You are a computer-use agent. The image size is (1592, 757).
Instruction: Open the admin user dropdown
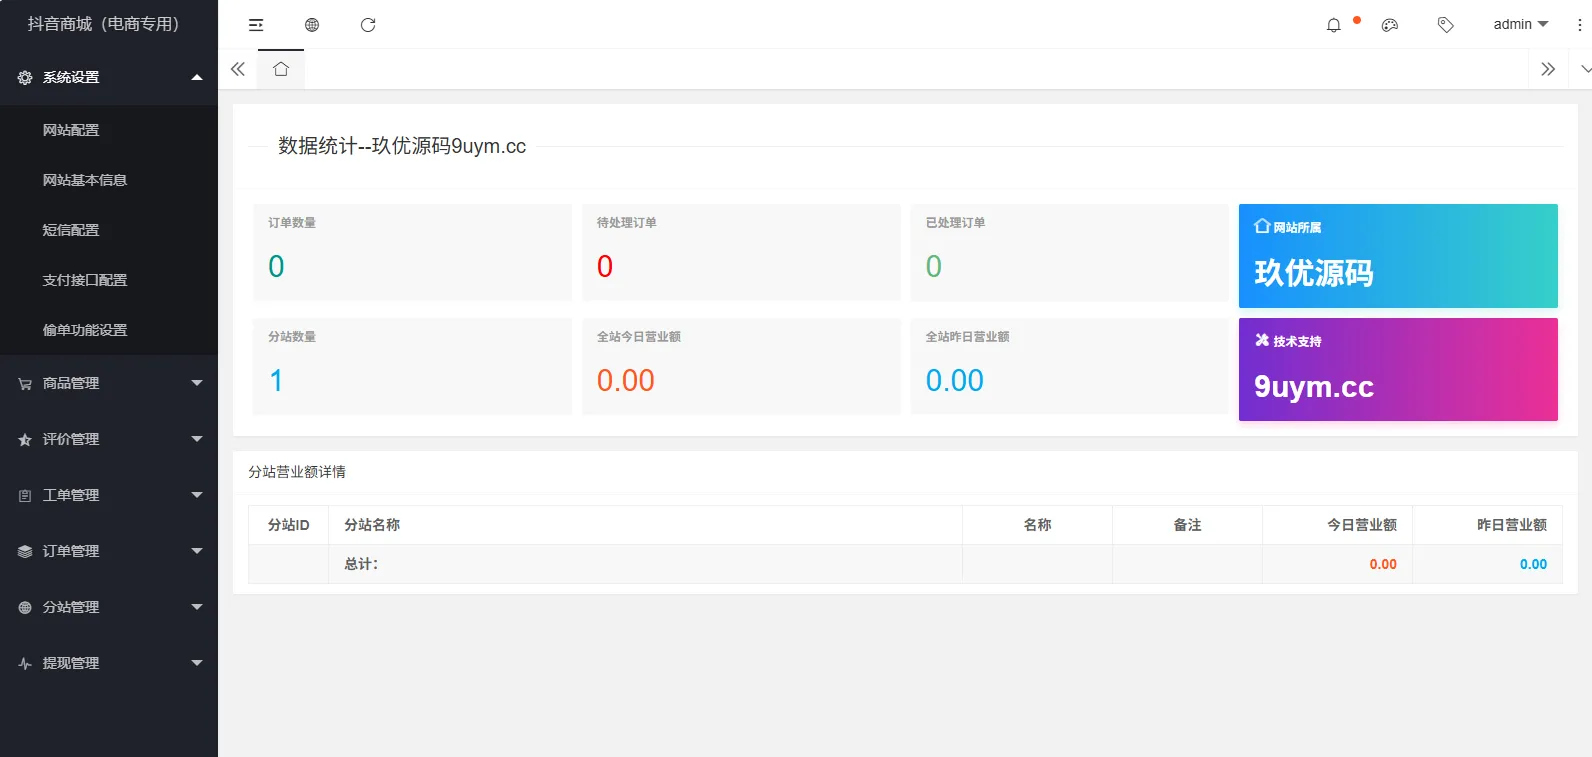(1520, 24)
